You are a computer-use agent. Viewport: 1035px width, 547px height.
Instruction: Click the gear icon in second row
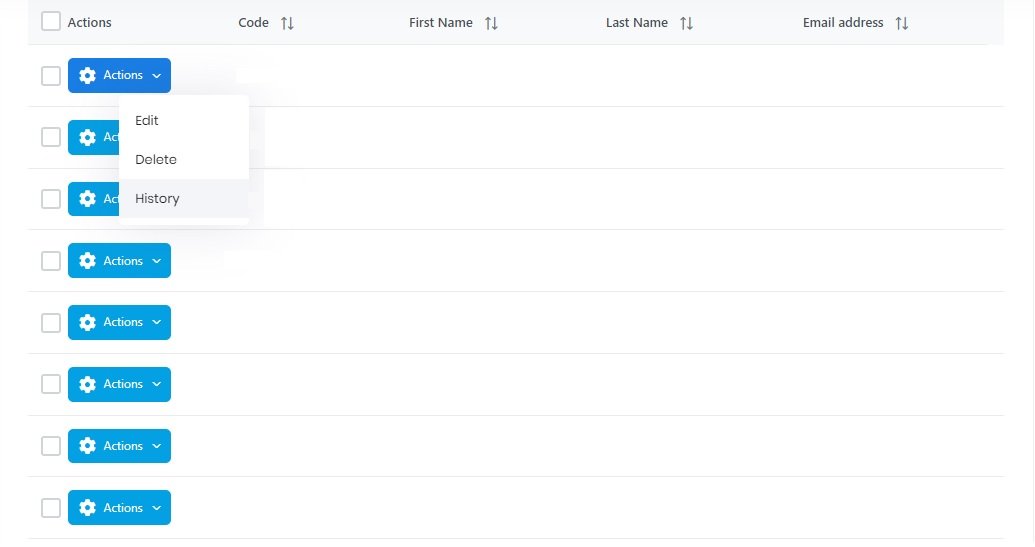point(87,138)
